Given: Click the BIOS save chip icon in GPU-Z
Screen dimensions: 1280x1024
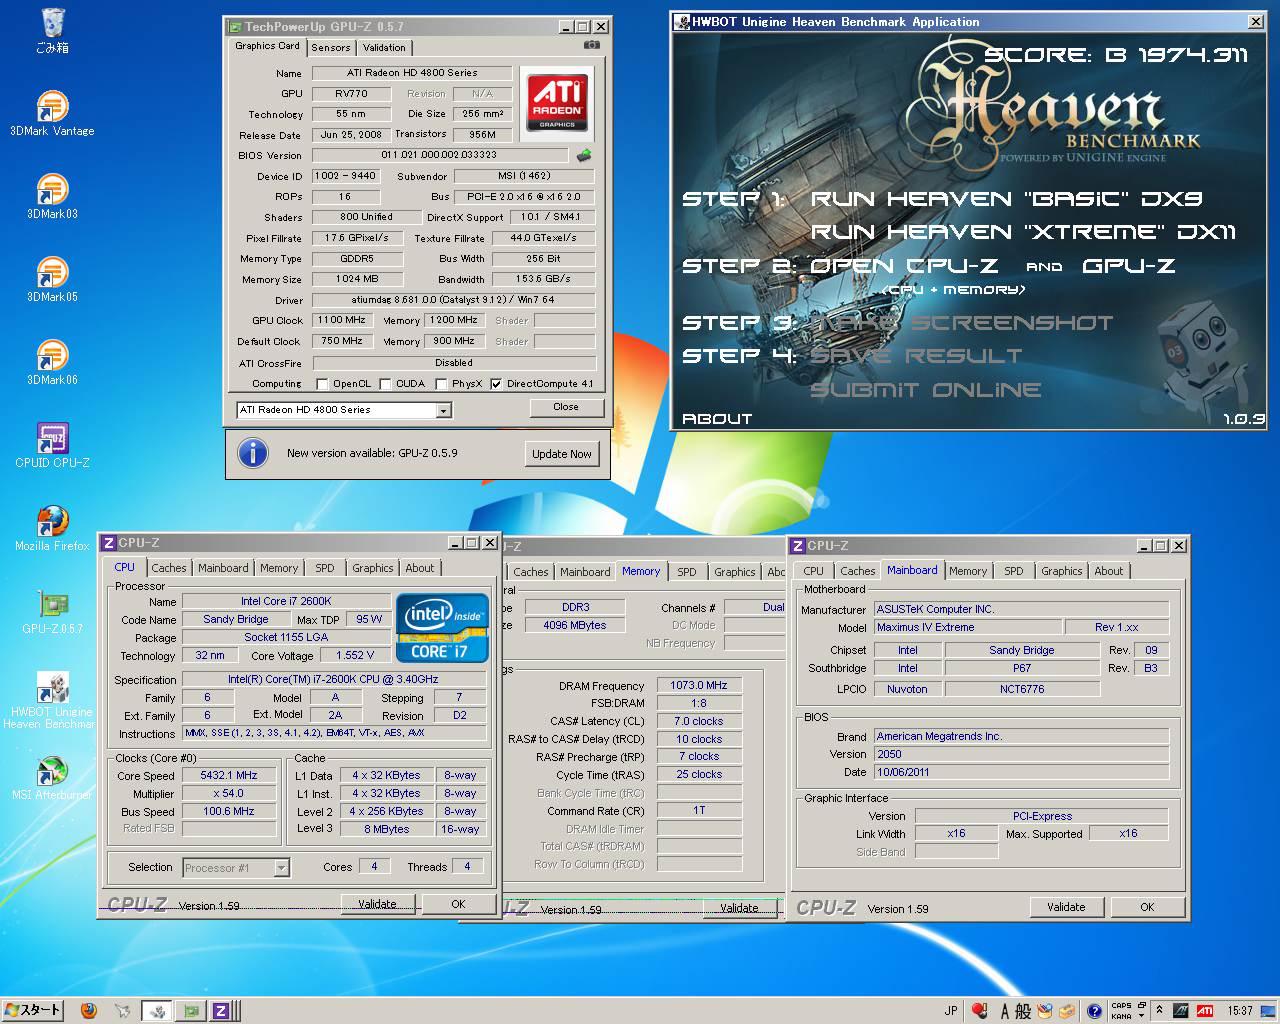Looking at the screenshot, I should 584,155.
